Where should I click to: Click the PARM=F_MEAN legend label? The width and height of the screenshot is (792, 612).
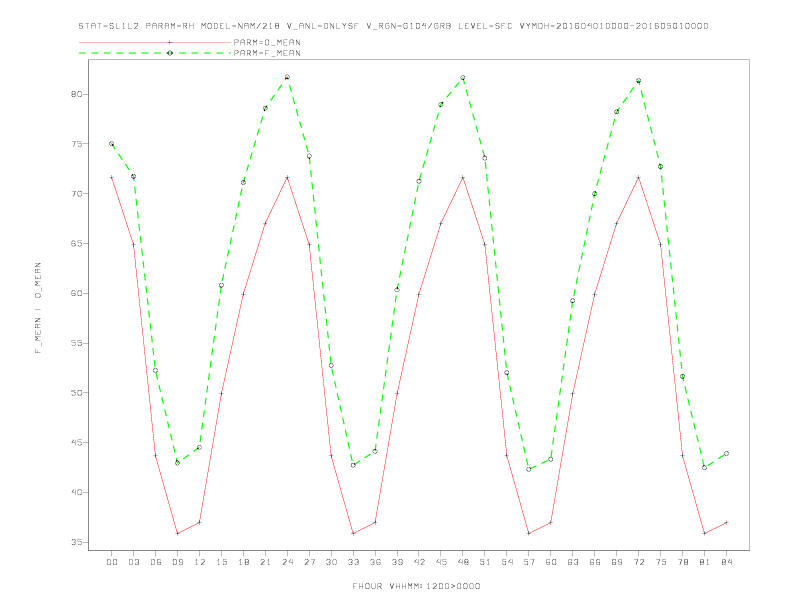point(267,53)
